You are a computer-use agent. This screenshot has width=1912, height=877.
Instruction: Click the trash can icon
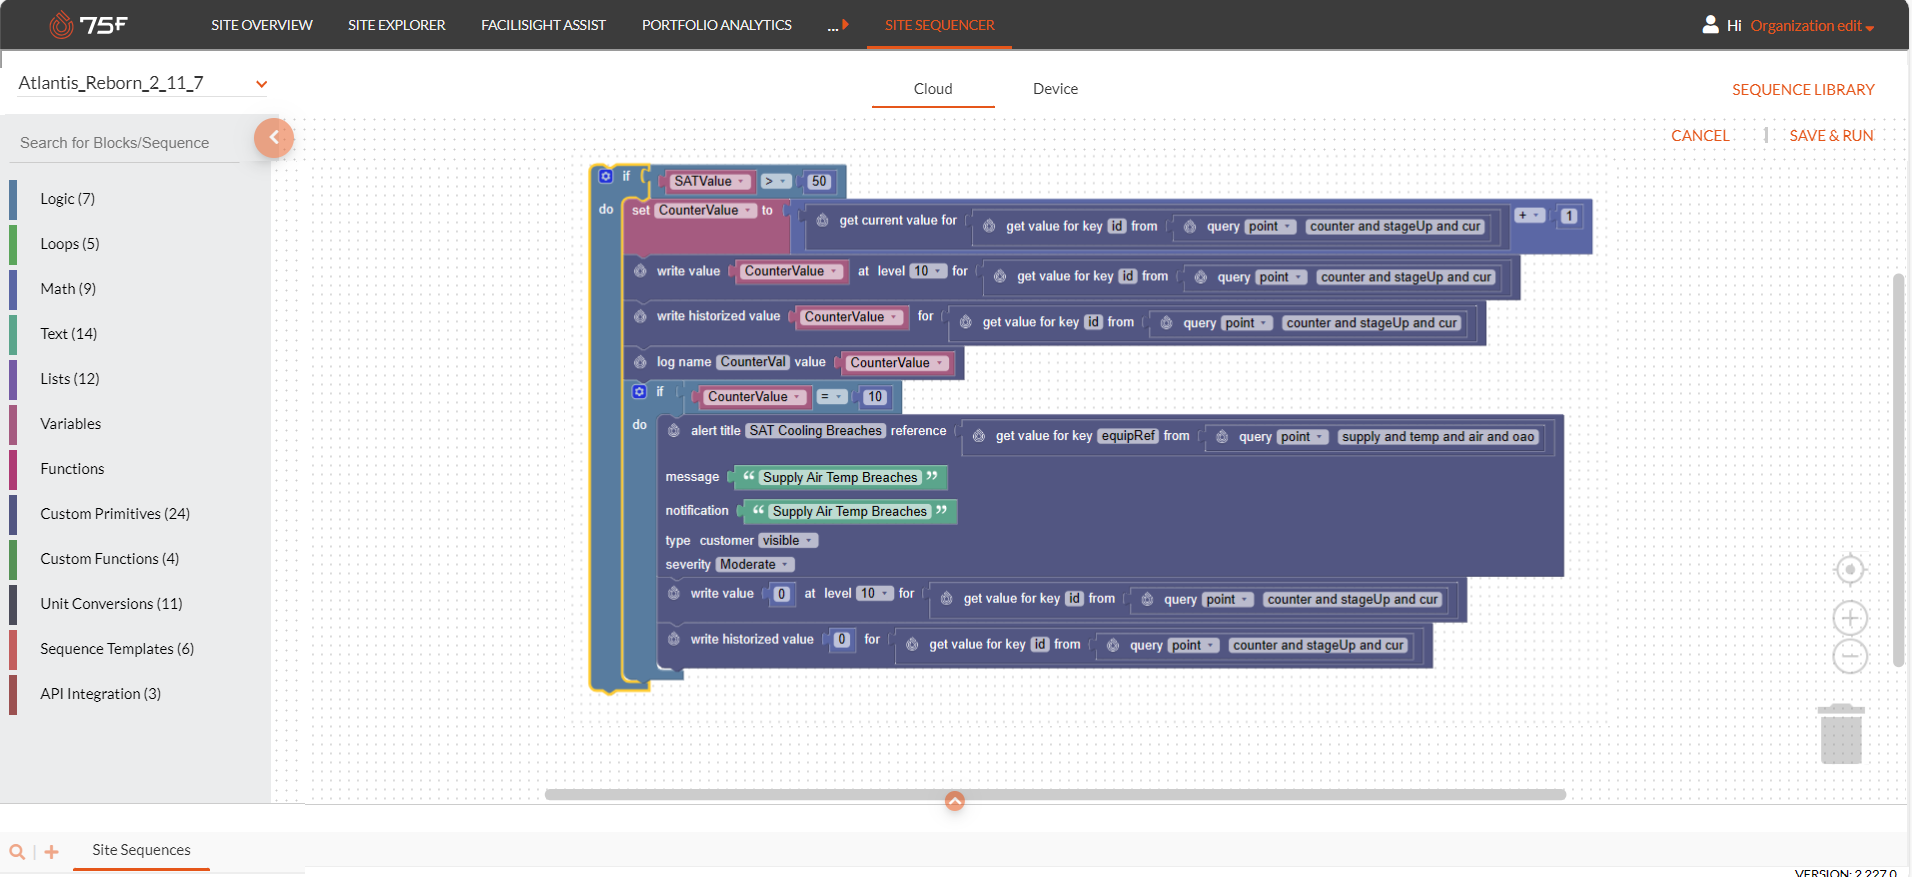click(1841, 734)
